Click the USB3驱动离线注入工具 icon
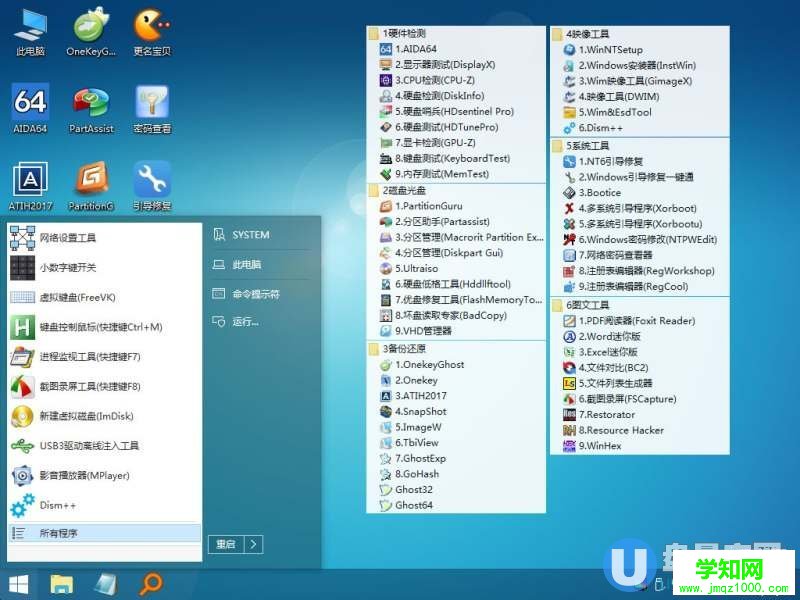 click(x=22, y=446)
